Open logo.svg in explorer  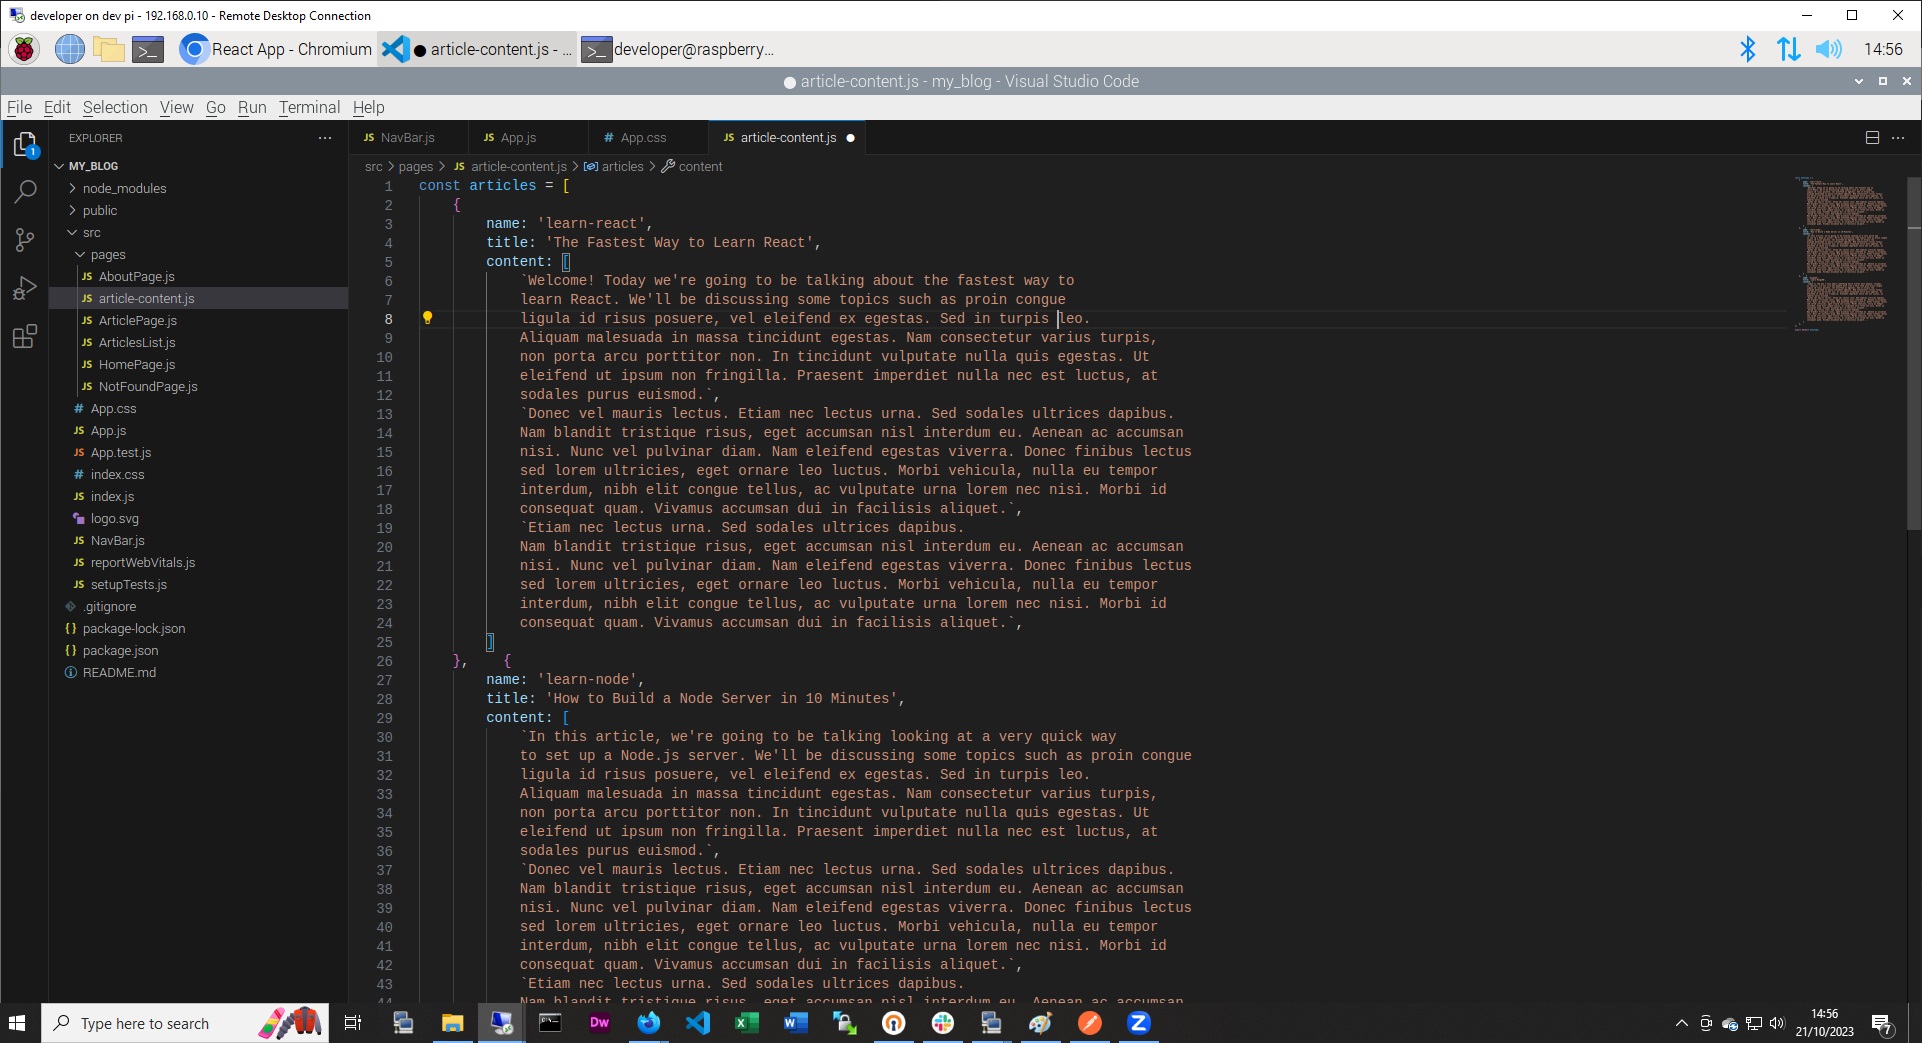[x=114, y=518]
